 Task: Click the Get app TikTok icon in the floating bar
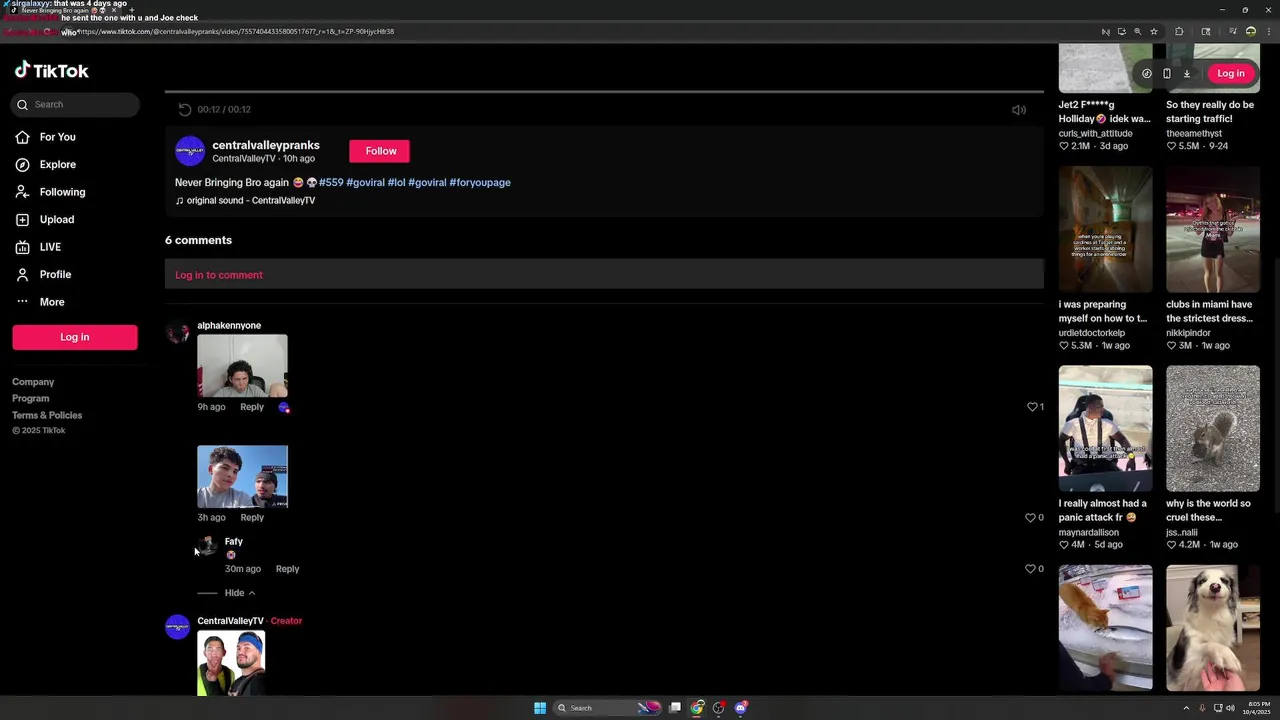tap(1147, 73)
